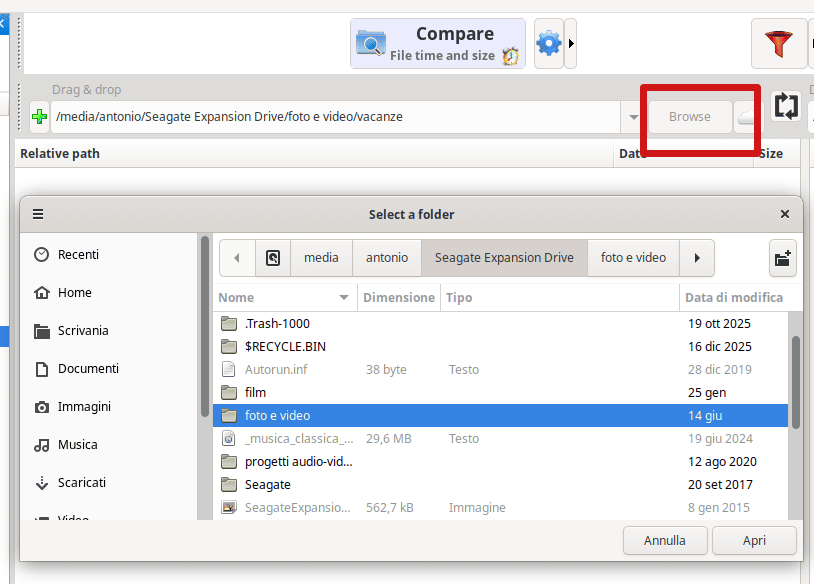Viewport: 814px width, 584px height.
Task: Open Recenti in the sidebar
Action: 110,254
